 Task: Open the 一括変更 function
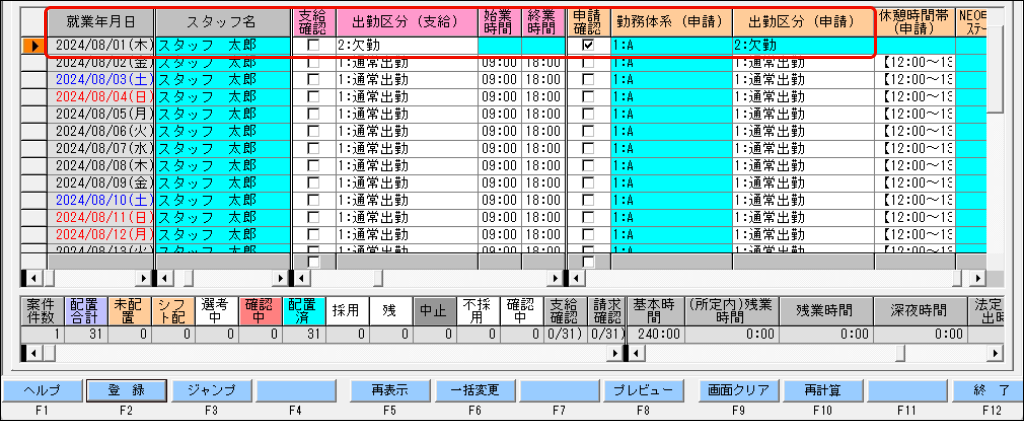click(475, 390)
